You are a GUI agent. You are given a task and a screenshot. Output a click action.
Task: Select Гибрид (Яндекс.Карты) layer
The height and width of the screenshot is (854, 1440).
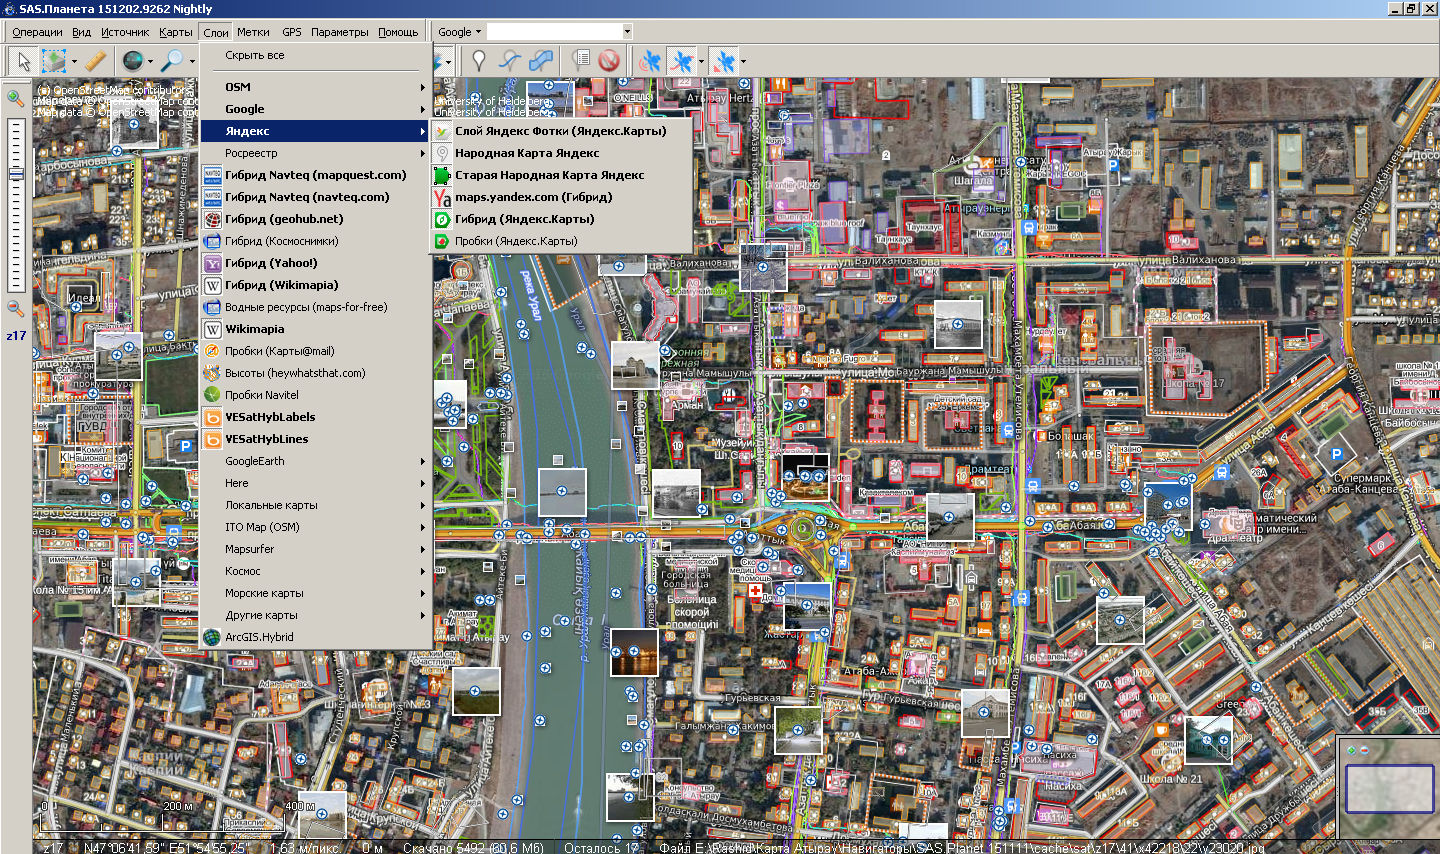tap(561, 219)
